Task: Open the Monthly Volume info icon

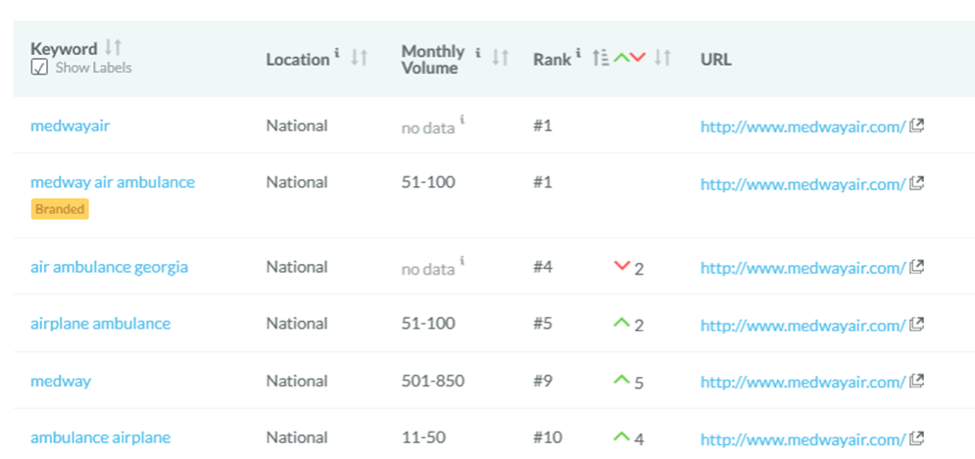Action: [478, 52]
